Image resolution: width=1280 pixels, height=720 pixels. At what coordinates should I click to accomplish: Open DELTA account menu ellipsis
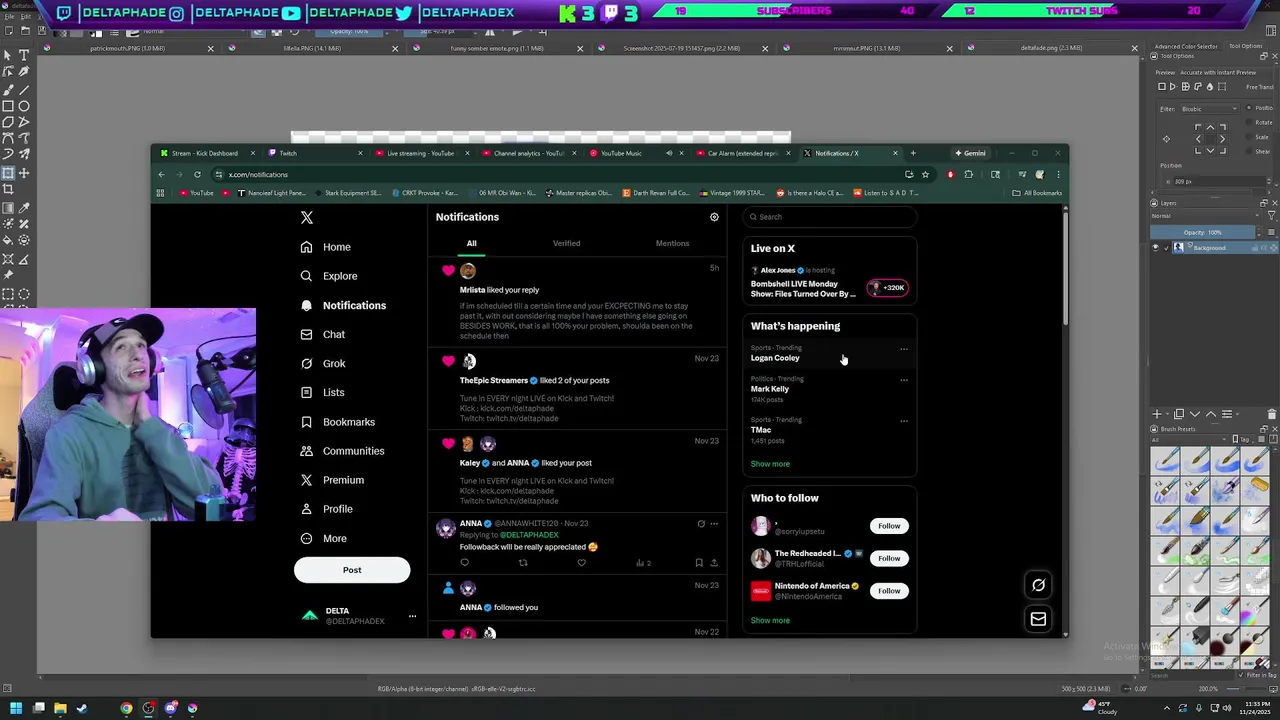pos(412,616)
